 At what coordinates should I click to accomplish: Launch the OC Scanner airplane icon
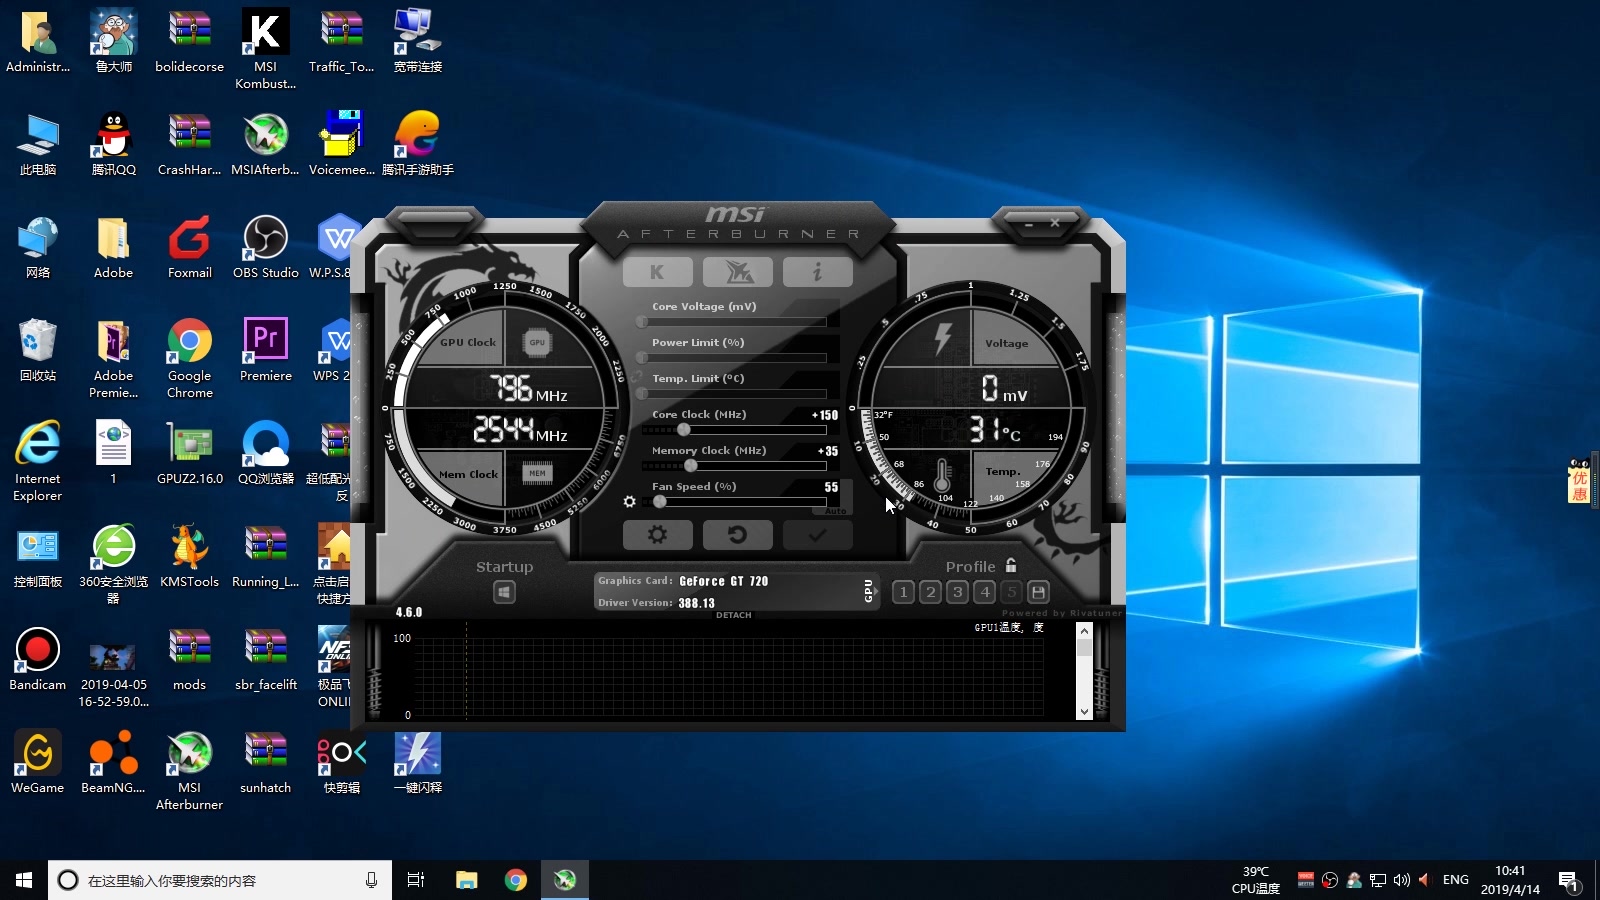tap(737, 272)
